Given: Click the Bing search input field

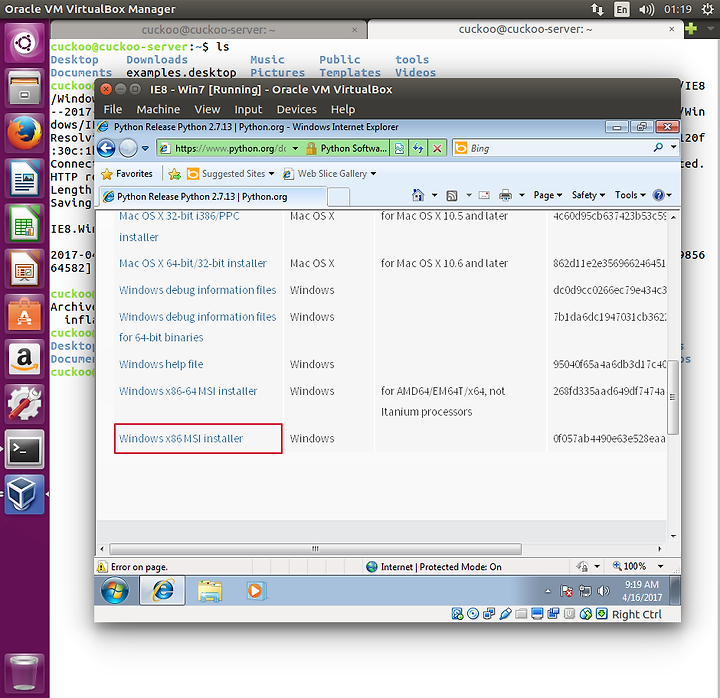Looking at the screenshot, I should (552, 148).
